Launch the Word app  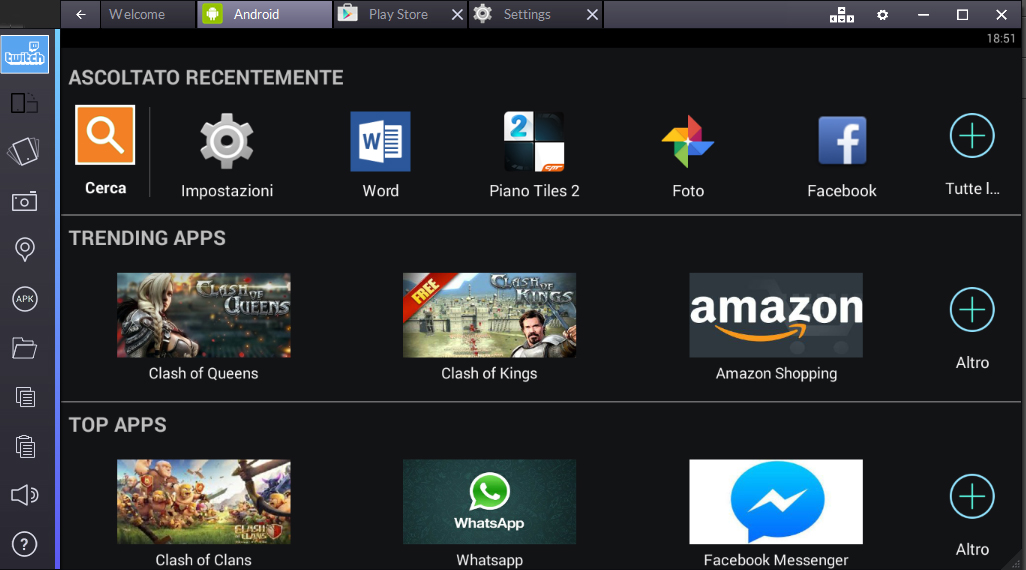[380, 142]
